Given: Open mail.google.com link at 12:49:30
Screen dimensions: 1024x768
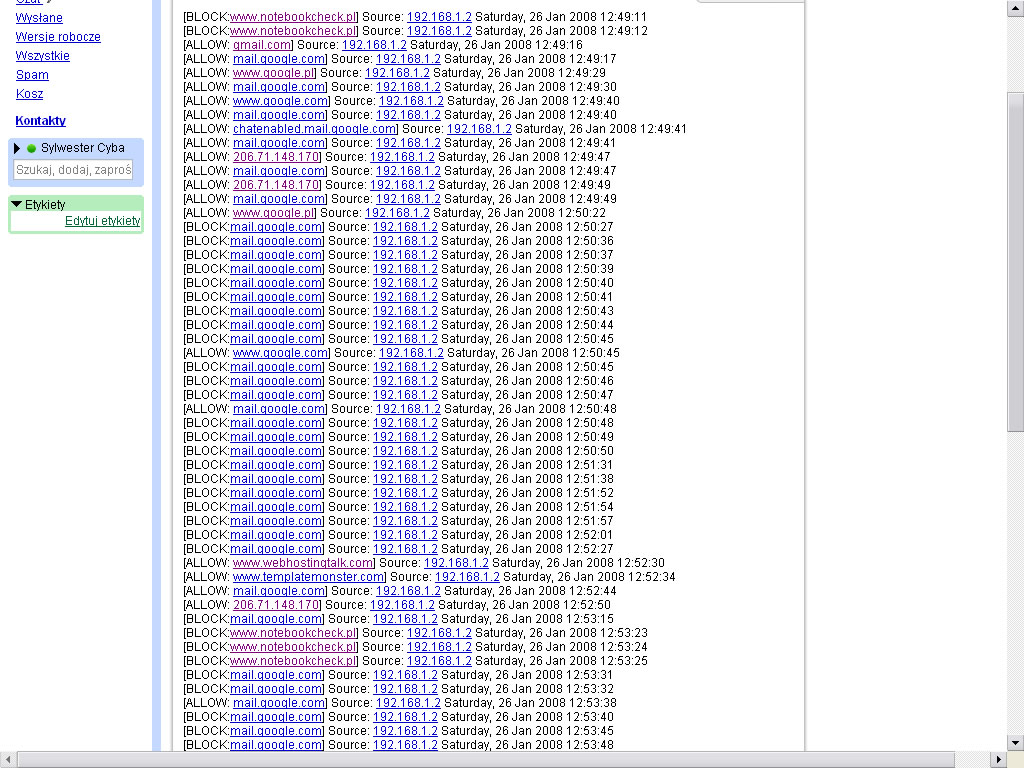Looking at the screenshot, I should [279, 87].
